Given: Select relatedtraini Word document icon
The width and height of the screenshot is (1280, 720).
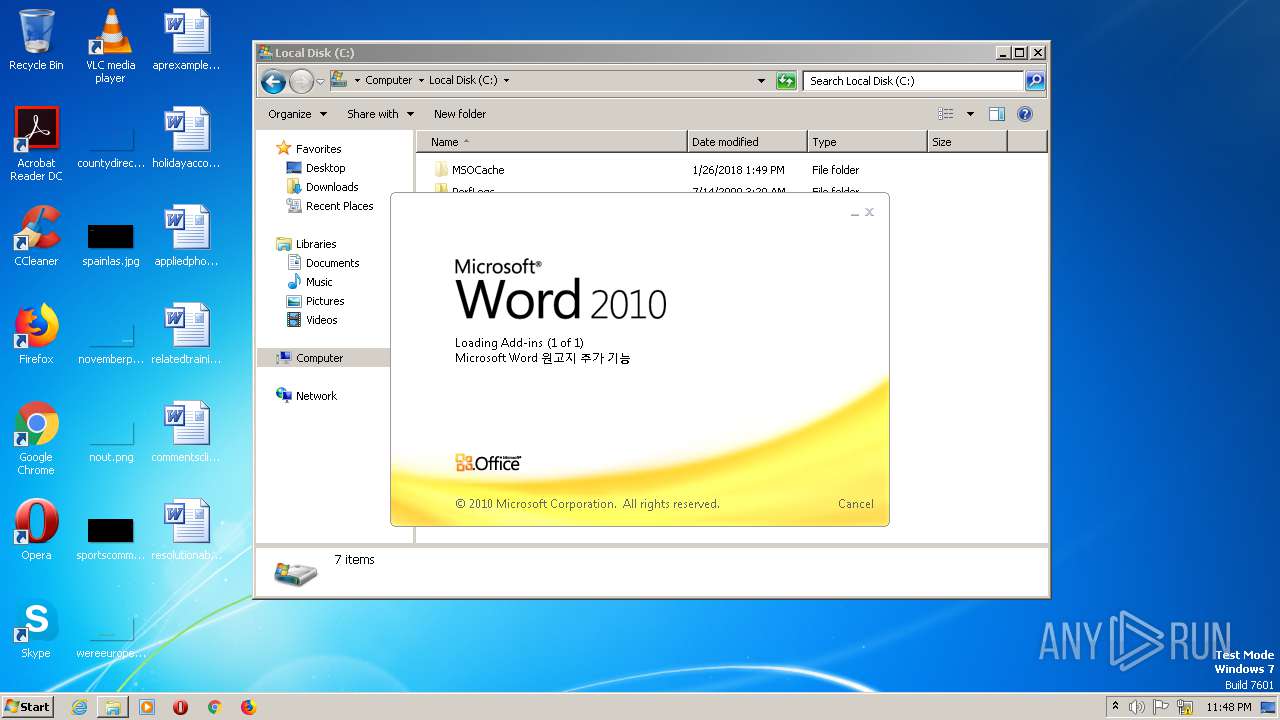Looking at the screenshot, I should 186,334.
